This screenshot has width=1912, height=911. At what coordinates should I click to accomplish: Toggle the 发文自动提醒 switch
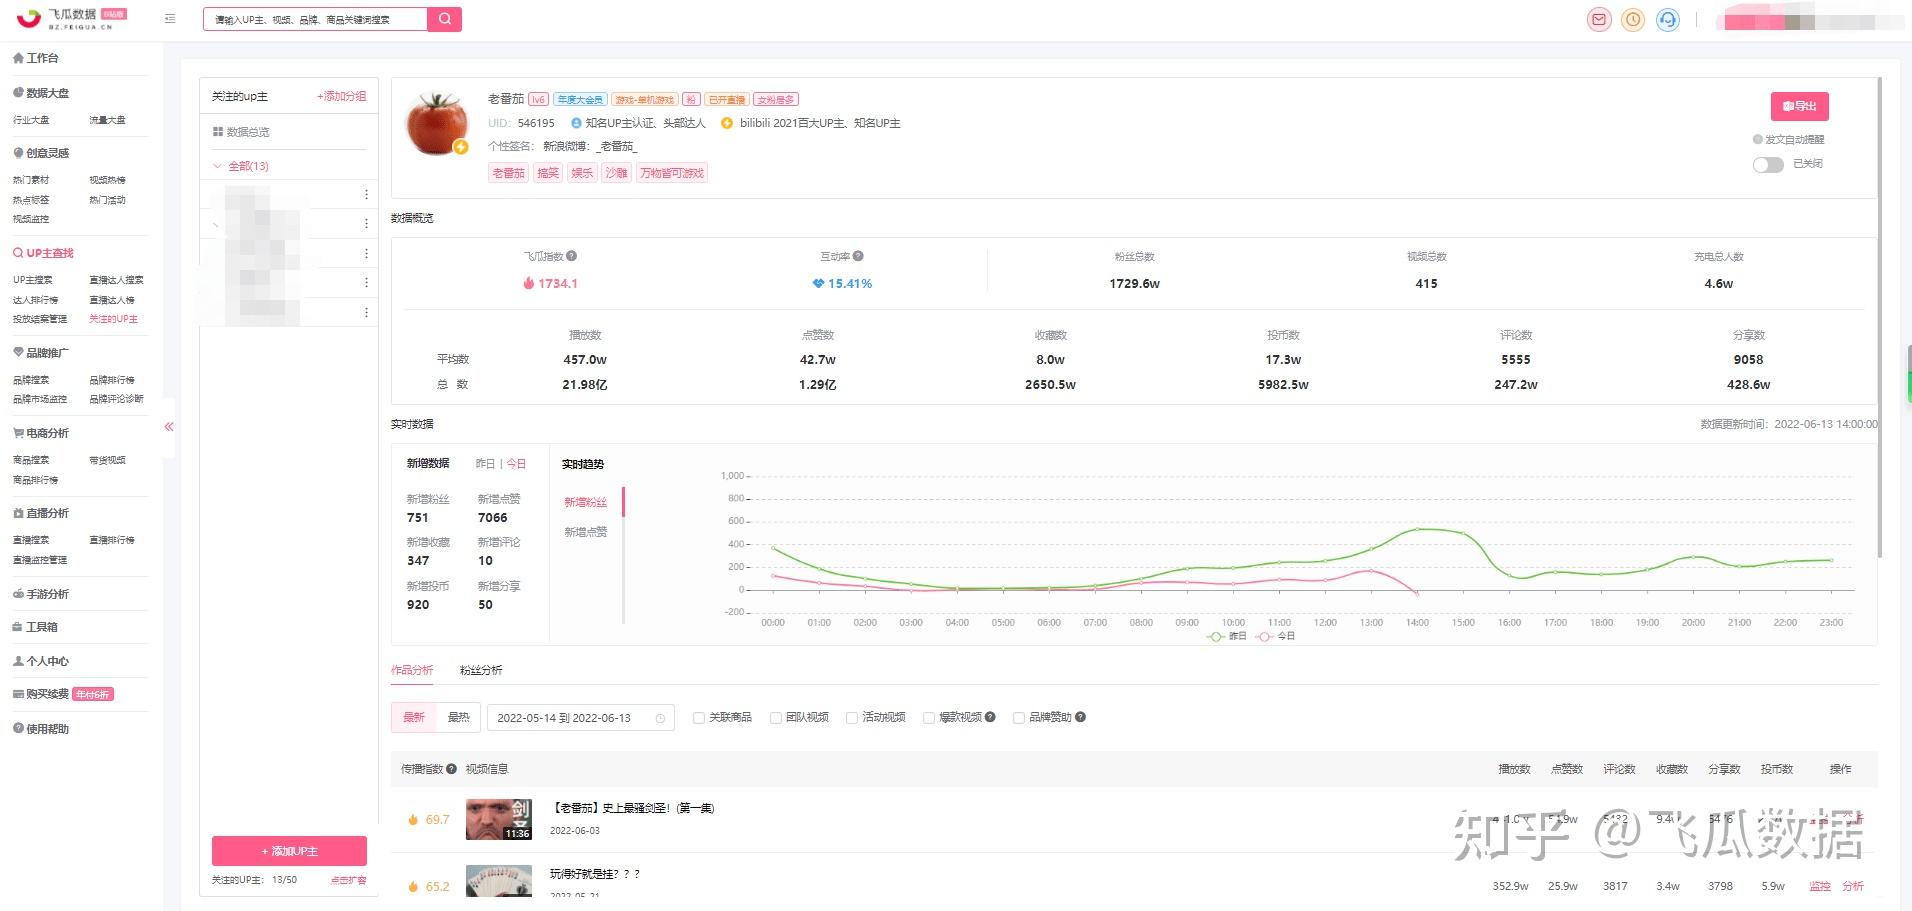point(1768,164)
